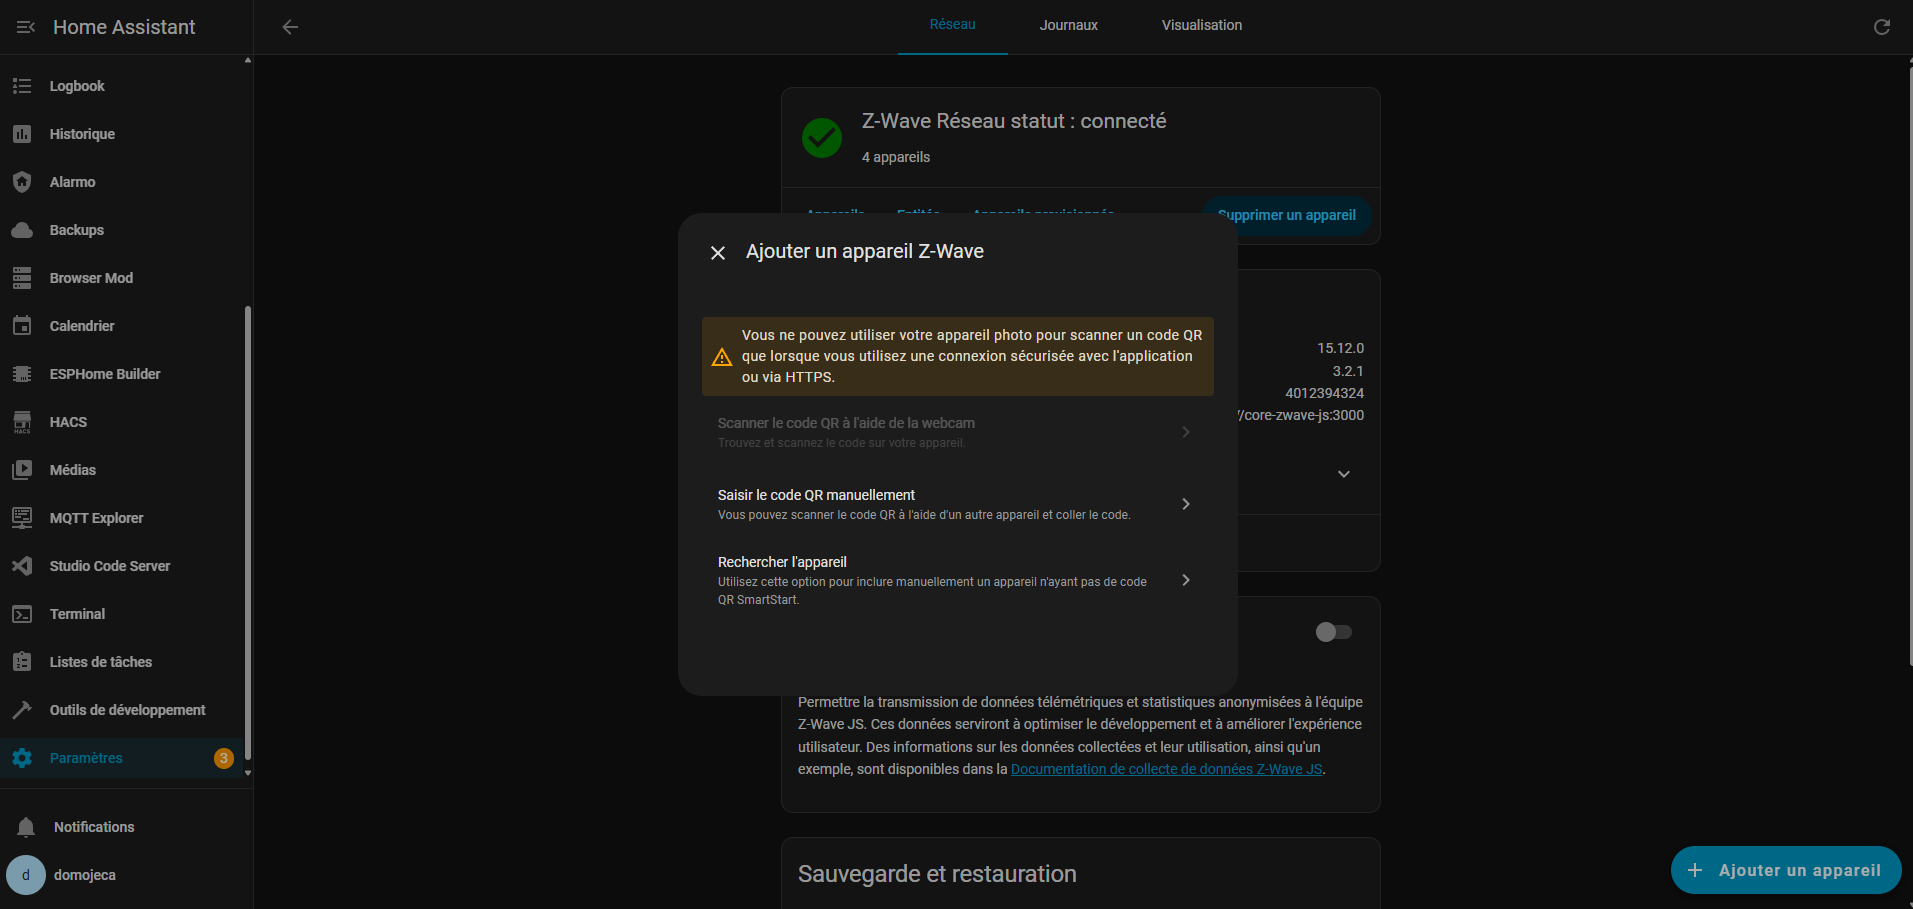Switch to the Visualisation tab
This screenshot has height=909, width=1913.
(1201, 25)
